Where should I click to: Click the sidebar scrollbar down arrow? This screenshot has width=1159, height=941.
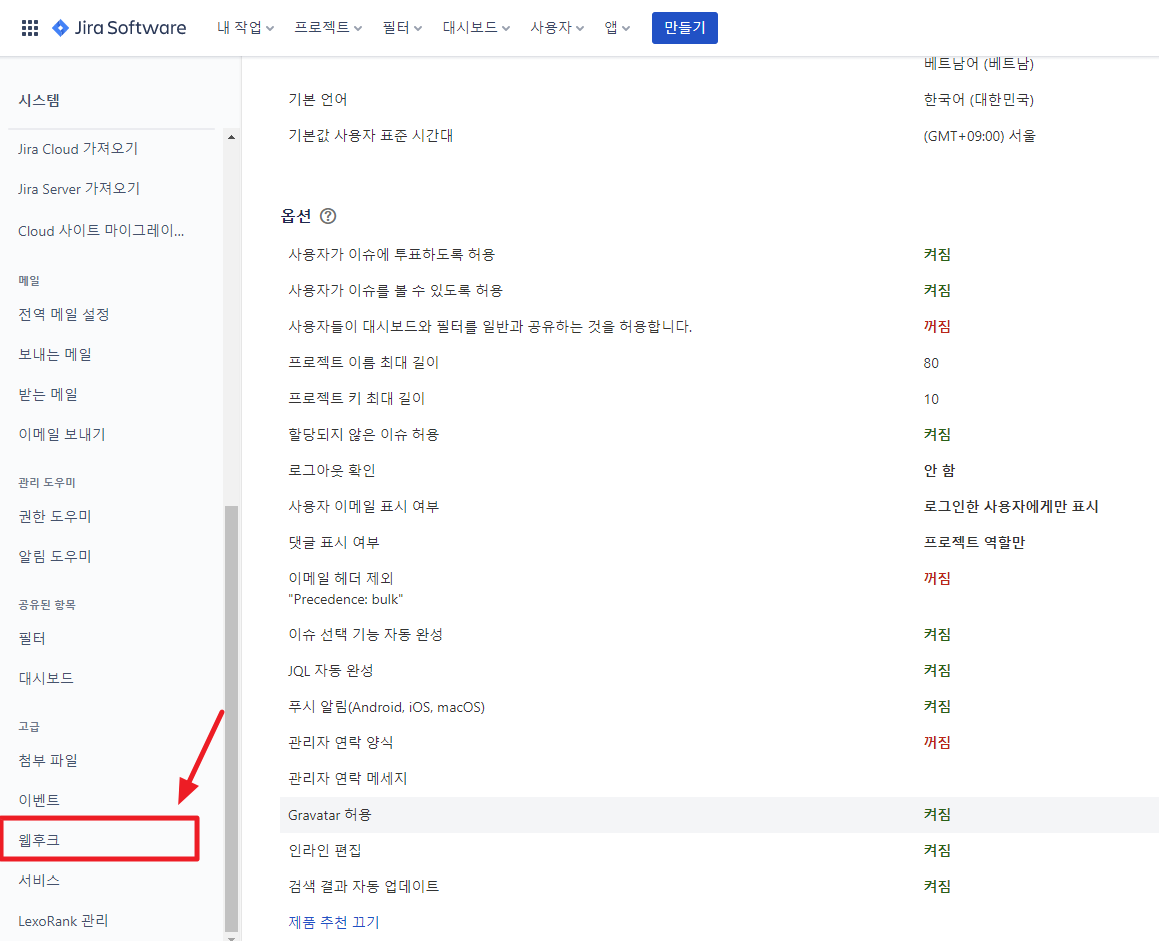pos(232,936)
